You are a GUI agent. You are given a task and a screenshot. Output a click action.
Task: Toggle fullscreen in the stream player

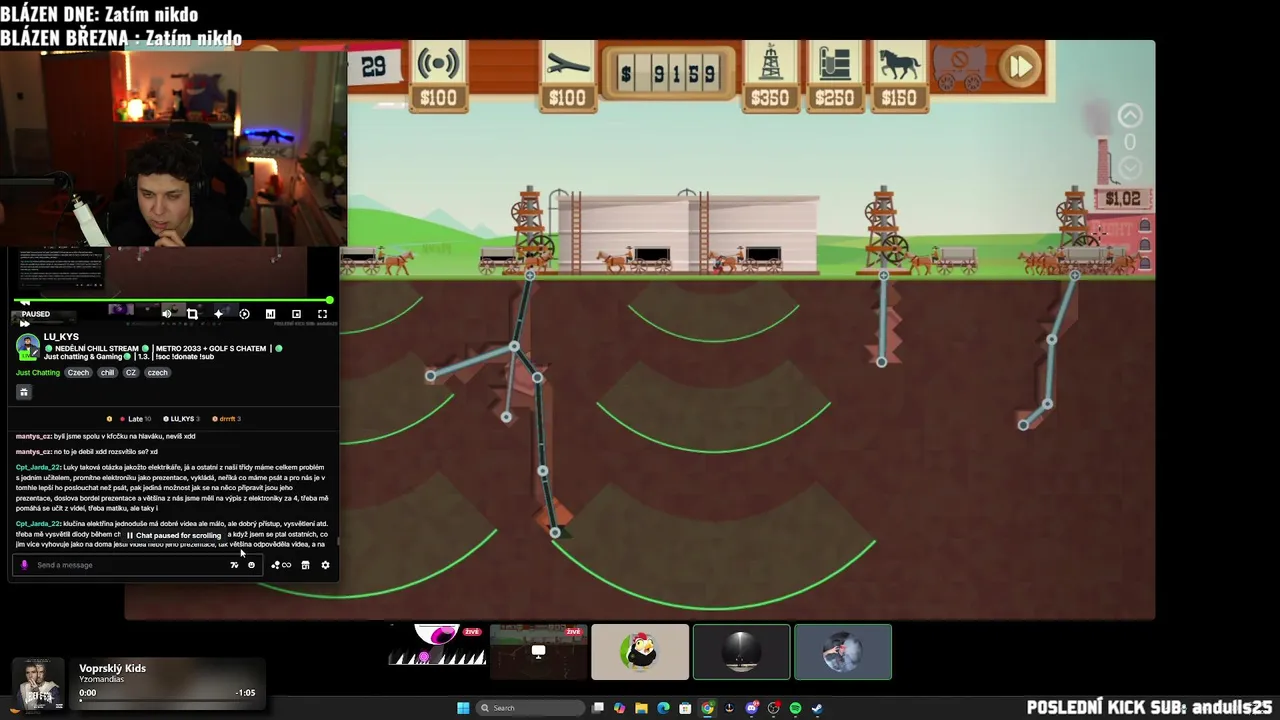322,314
